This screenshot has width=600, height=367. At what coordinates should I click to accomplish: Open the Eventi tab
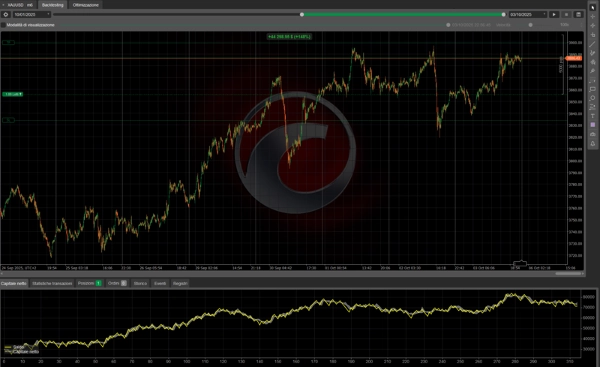[160, 284]
